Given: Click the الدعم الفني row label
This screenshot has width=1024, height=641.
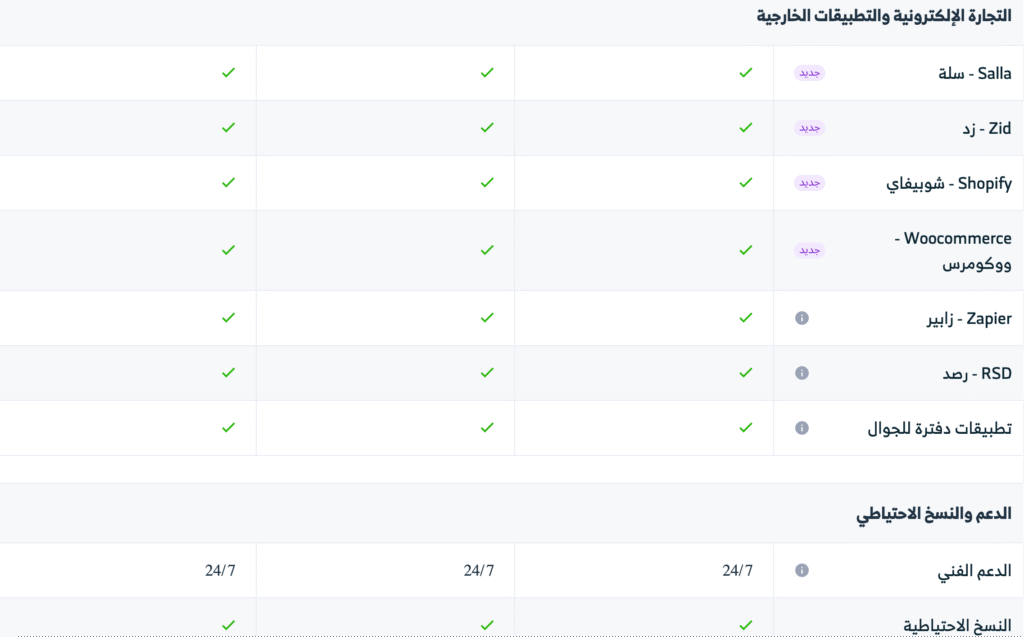Looking at the screenshot, I should pos(973,571).
